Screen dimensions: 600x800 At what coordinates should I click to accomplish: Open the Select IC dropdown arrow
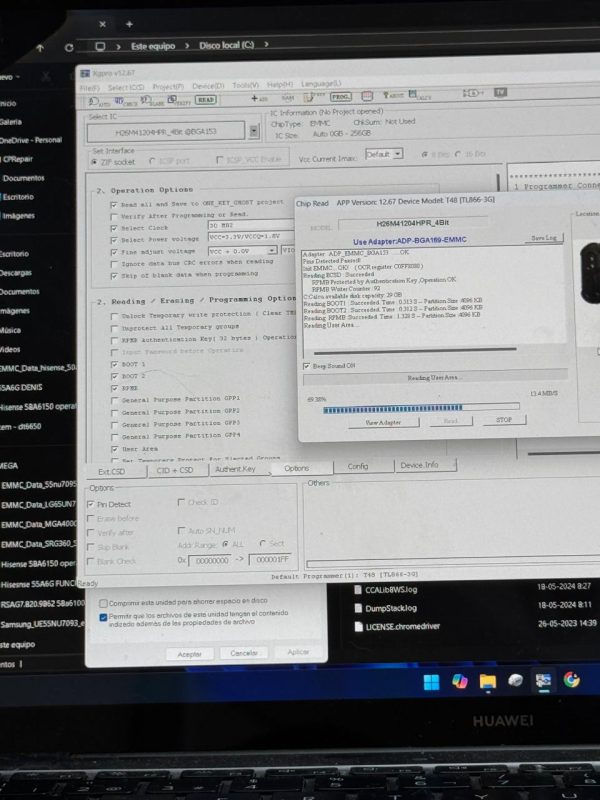coord(254,132)
